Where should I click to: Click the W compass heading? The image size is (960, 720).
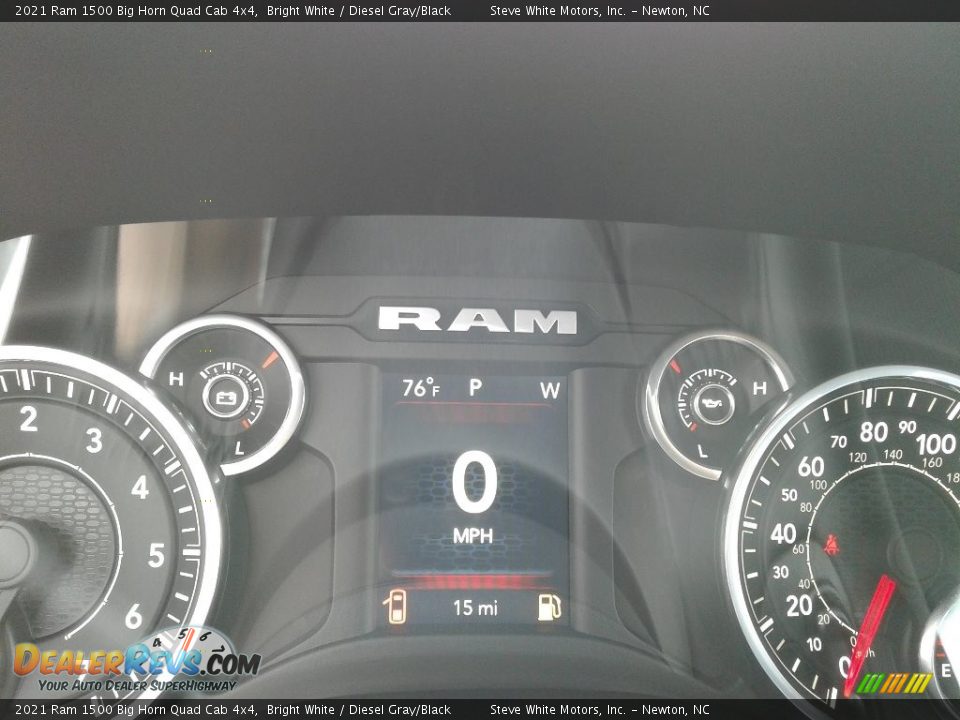(x=549, y=390)
